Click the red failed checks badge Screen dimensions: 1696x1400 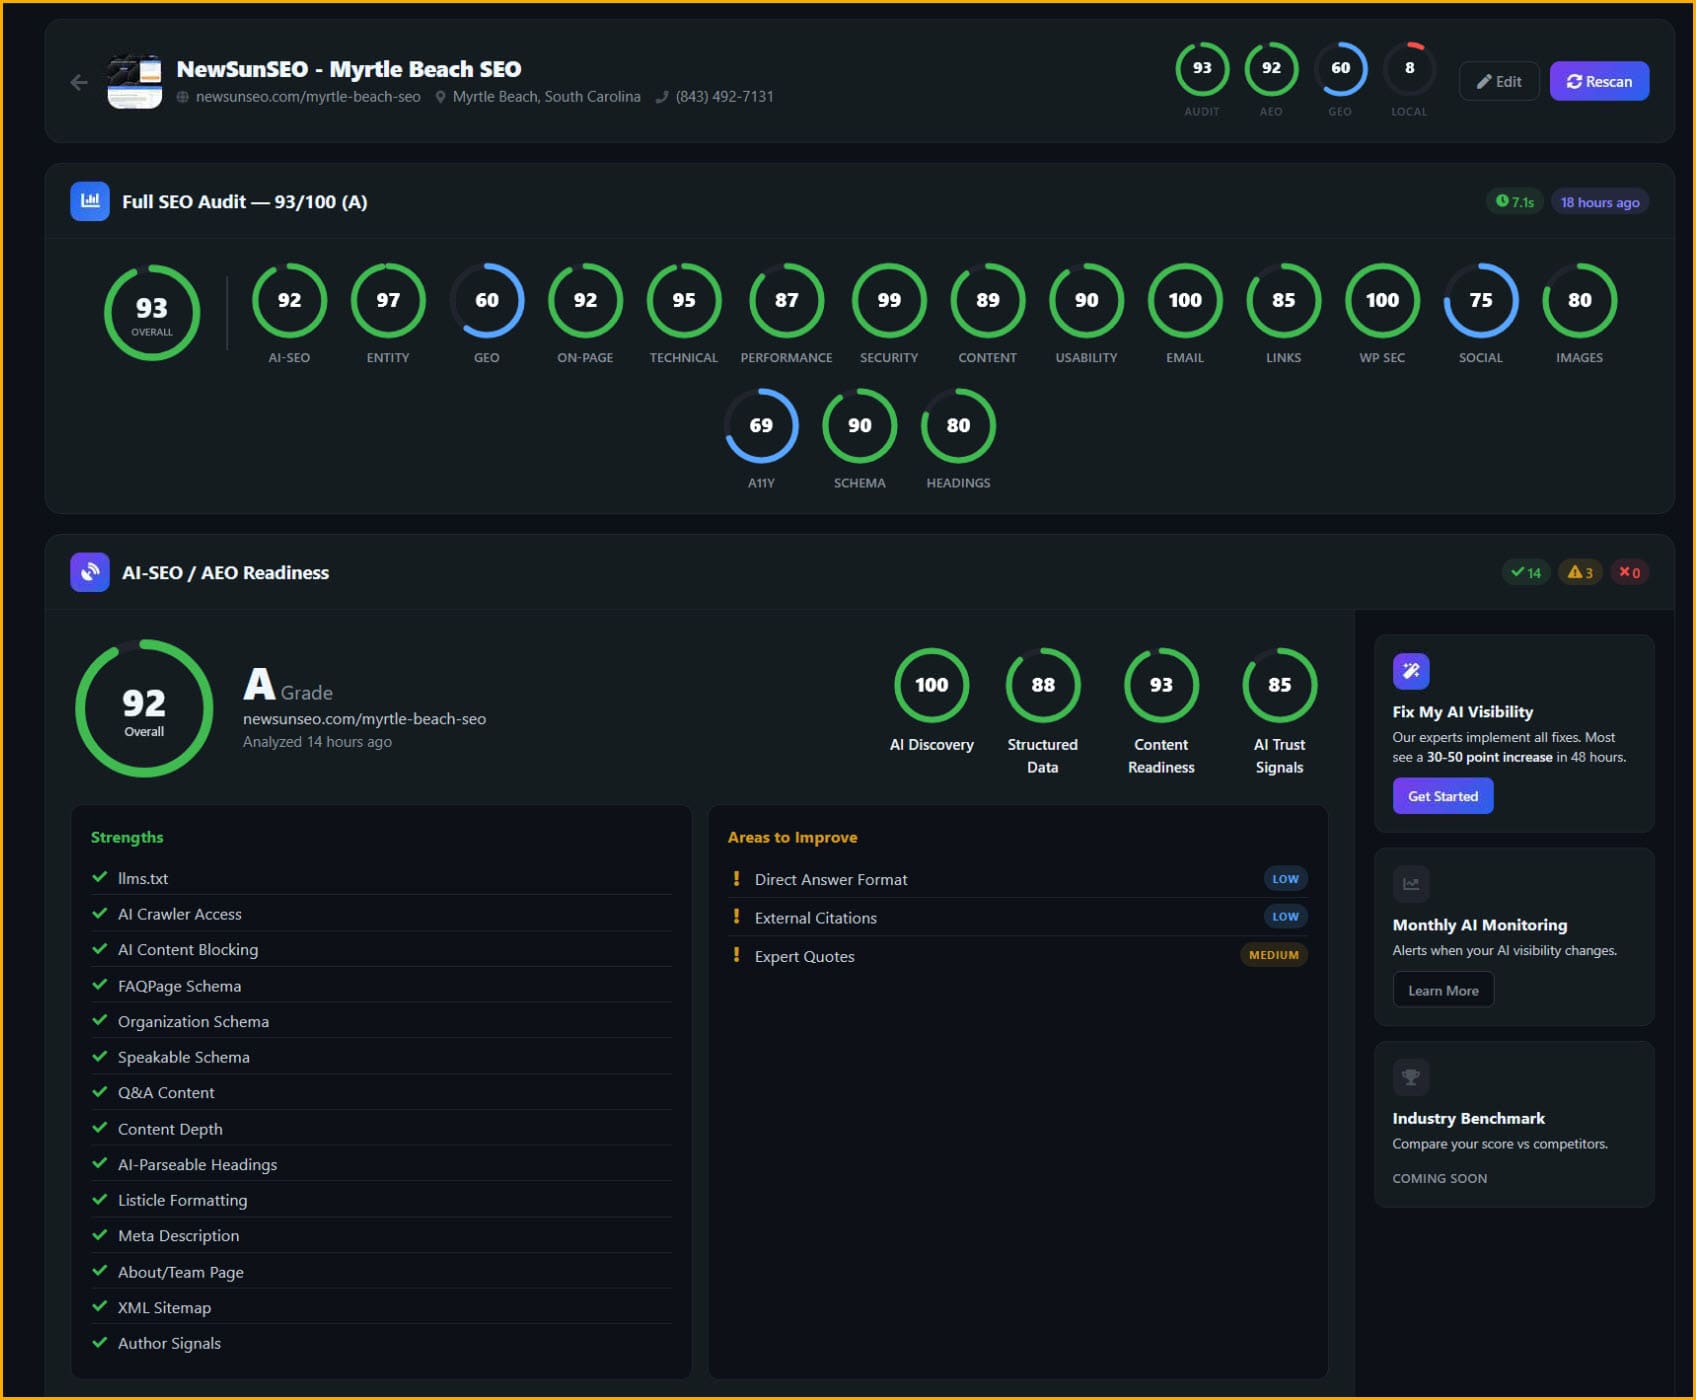1629,572
